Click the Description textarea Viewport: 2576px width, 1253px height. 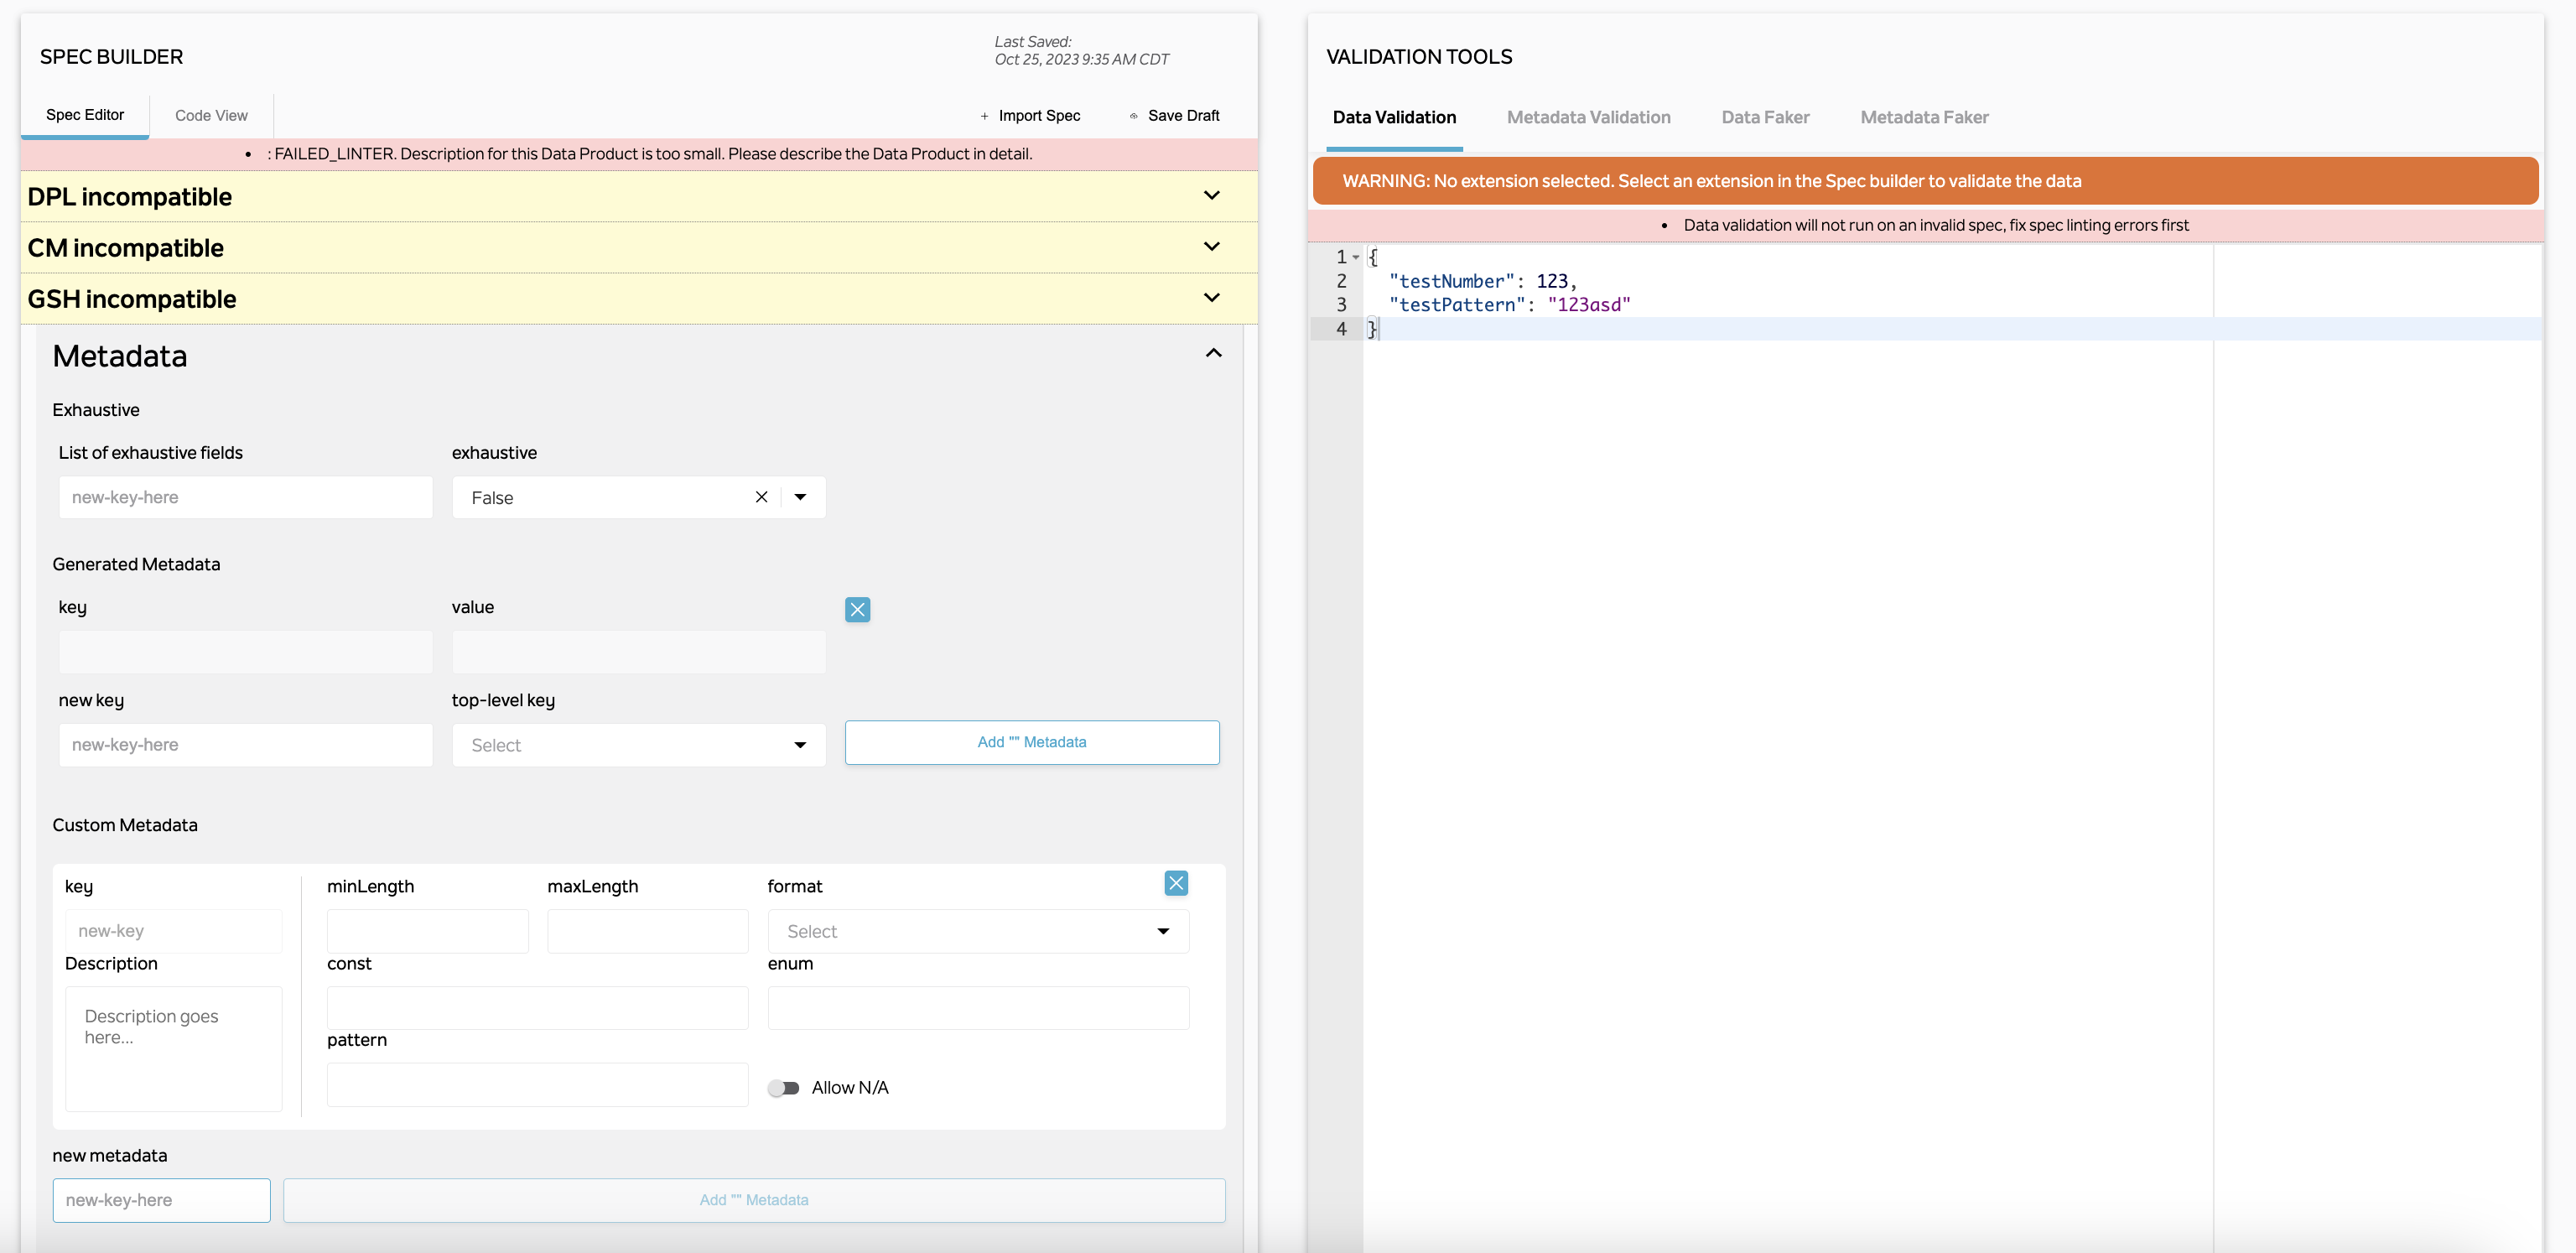pyautogui.click(x=173, y=1048)
